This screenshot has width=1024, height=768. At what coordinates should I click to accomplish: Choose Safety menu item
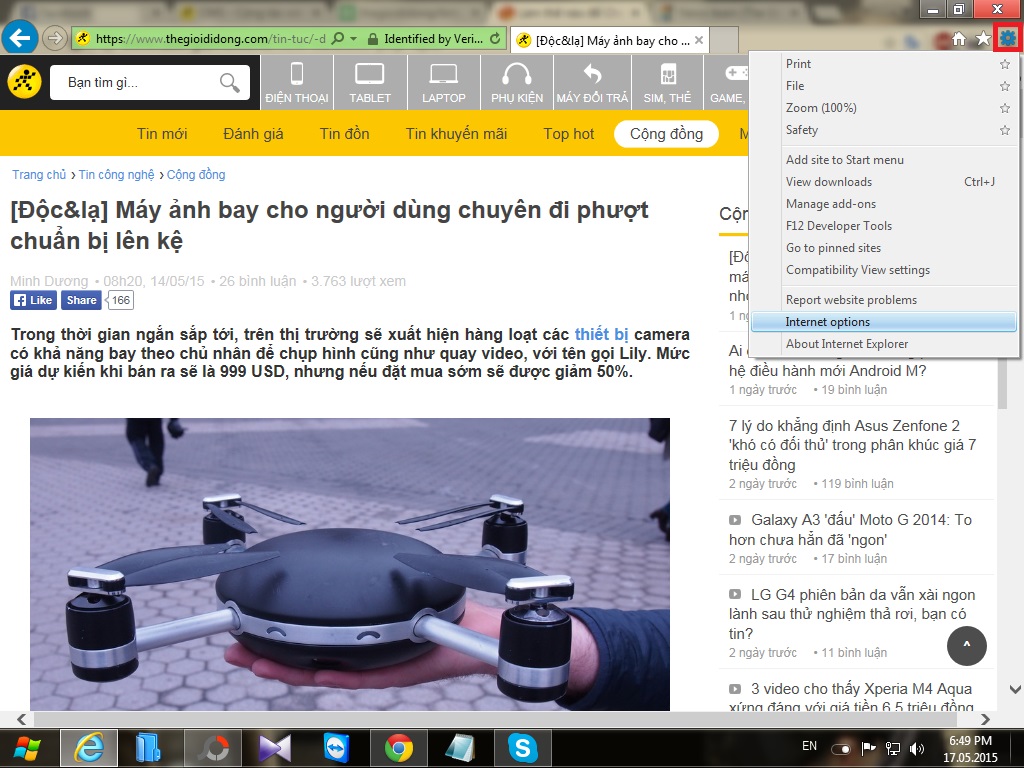click(886, 130)
